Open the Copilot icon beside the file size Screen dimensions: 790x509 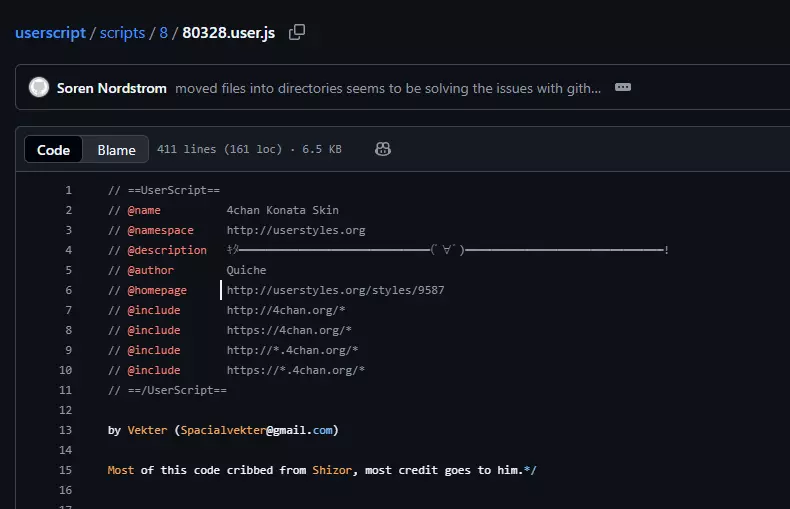coord(383,149)
